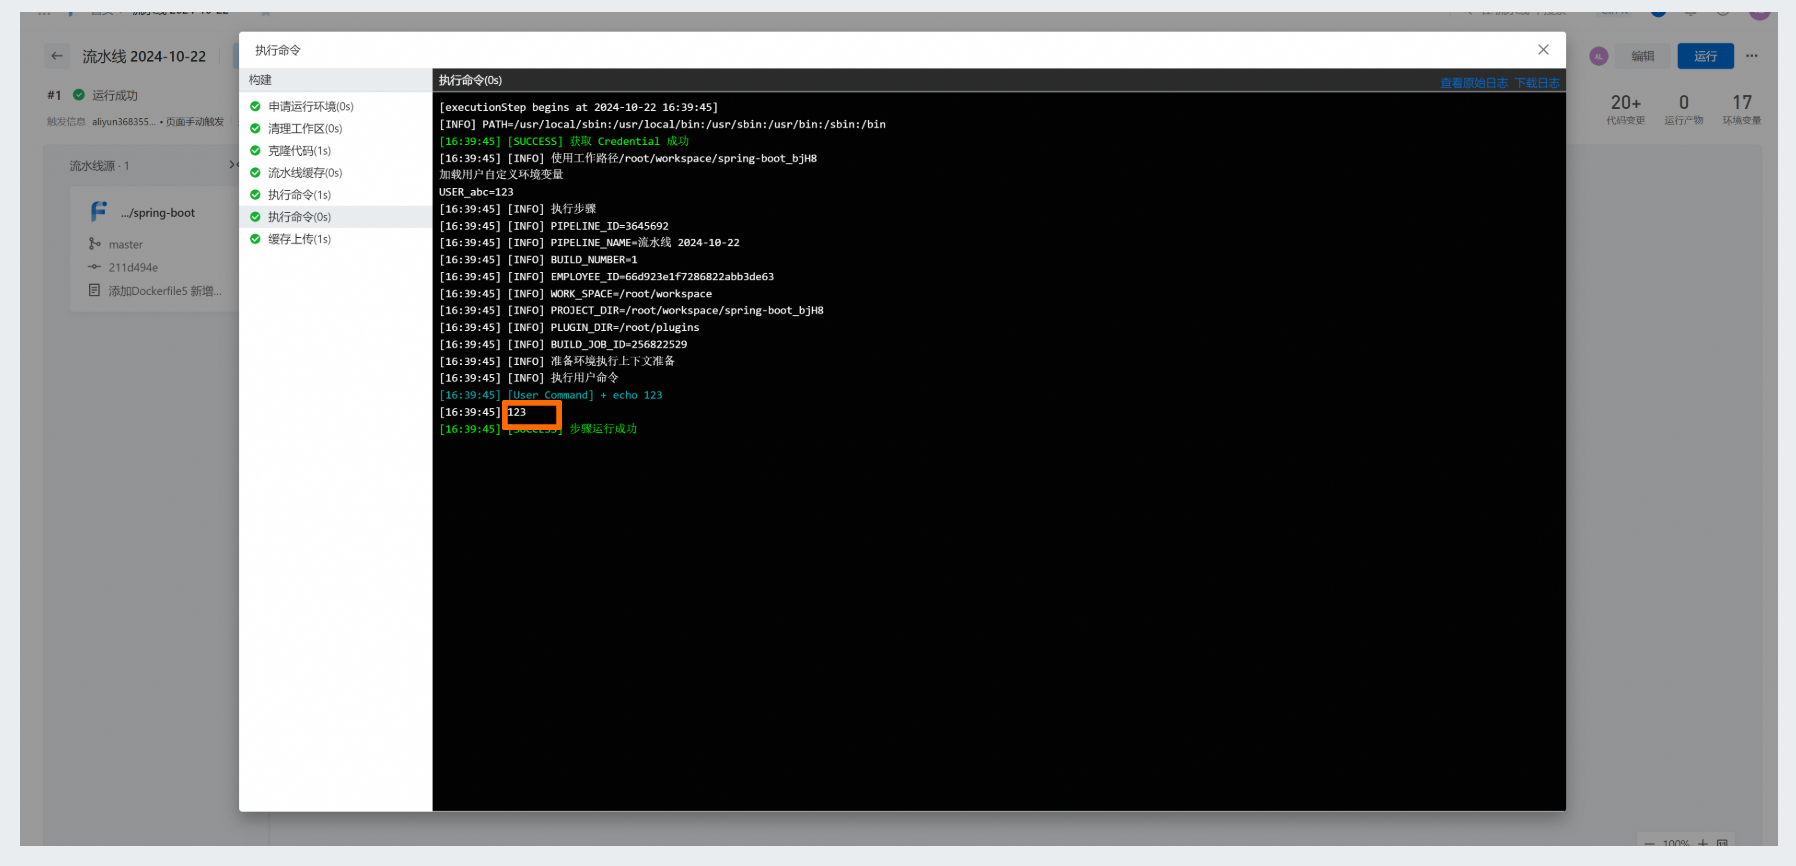Click the commit hash 211d494e

pos(133,267)
